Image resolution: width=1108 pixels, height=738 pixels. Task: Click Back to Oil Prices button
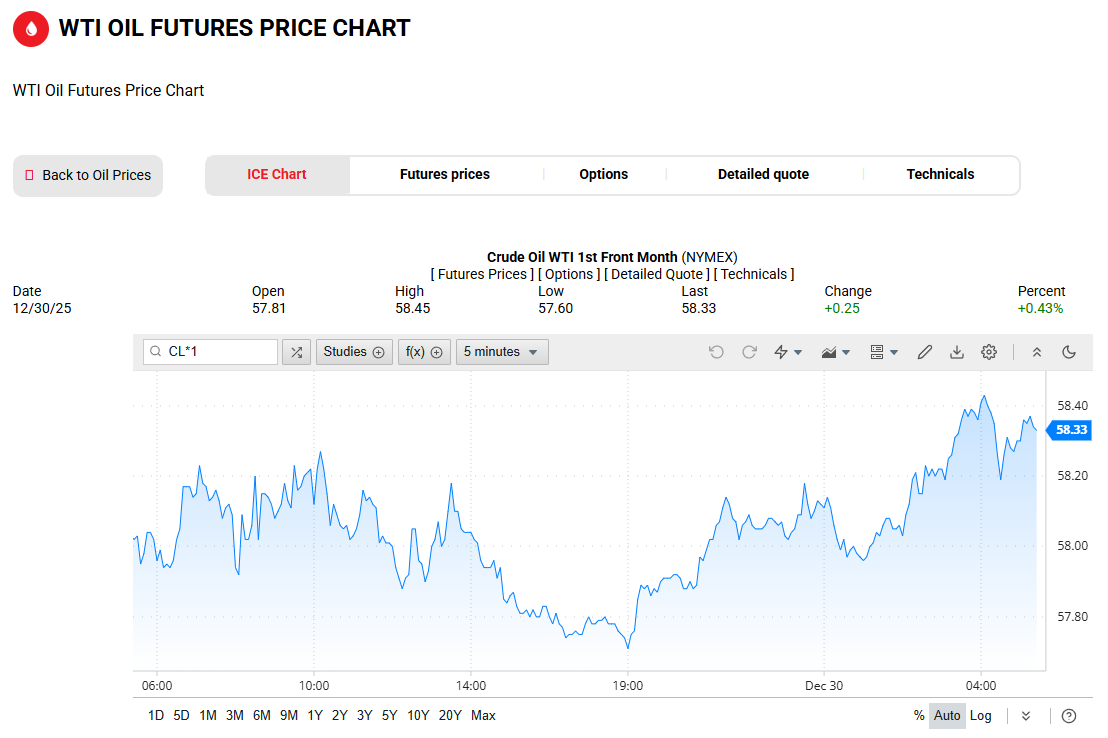point(88,175)
